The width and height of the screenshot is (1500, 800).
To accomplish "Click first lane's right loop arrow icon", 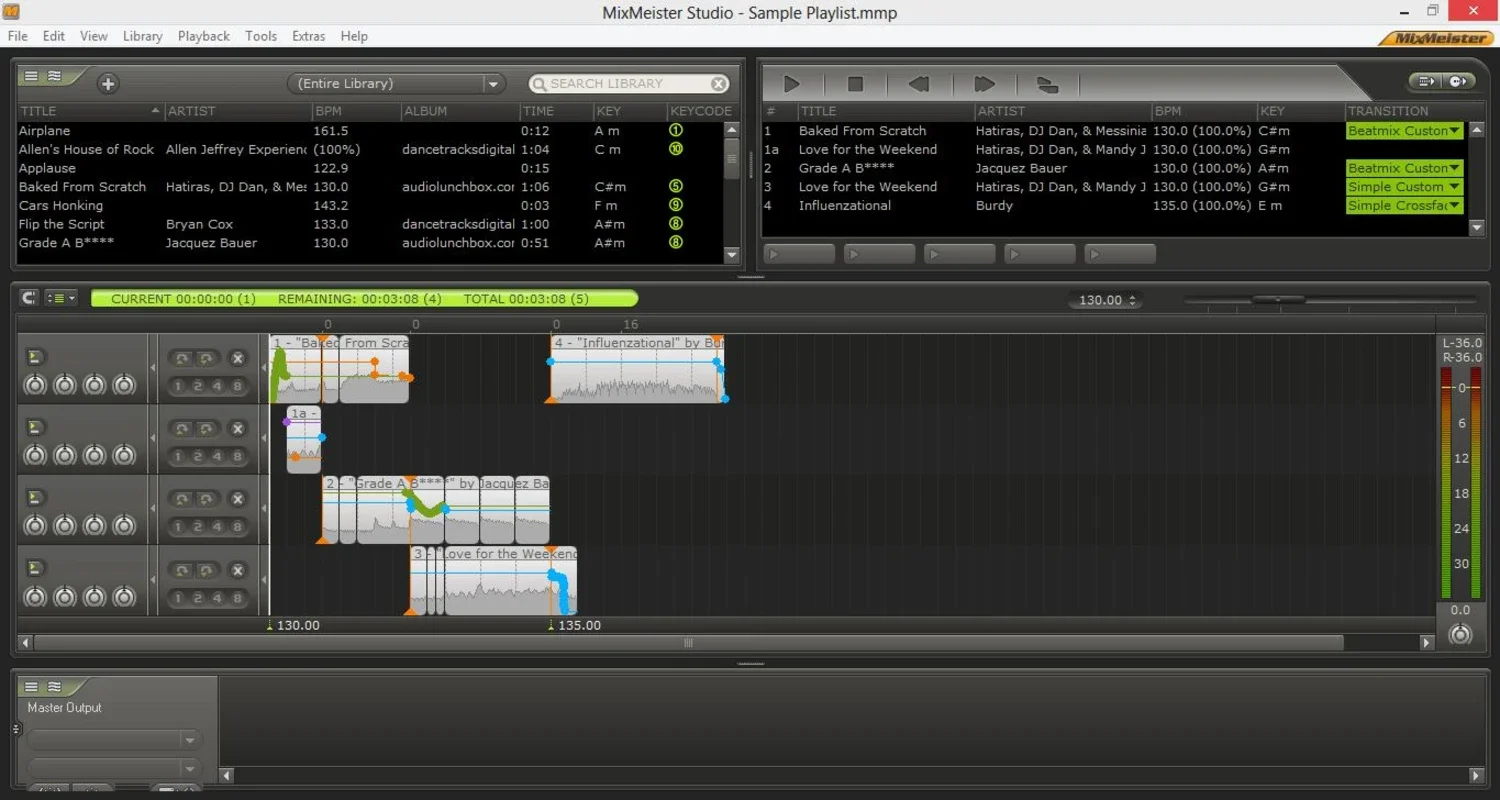I will 206,358.
